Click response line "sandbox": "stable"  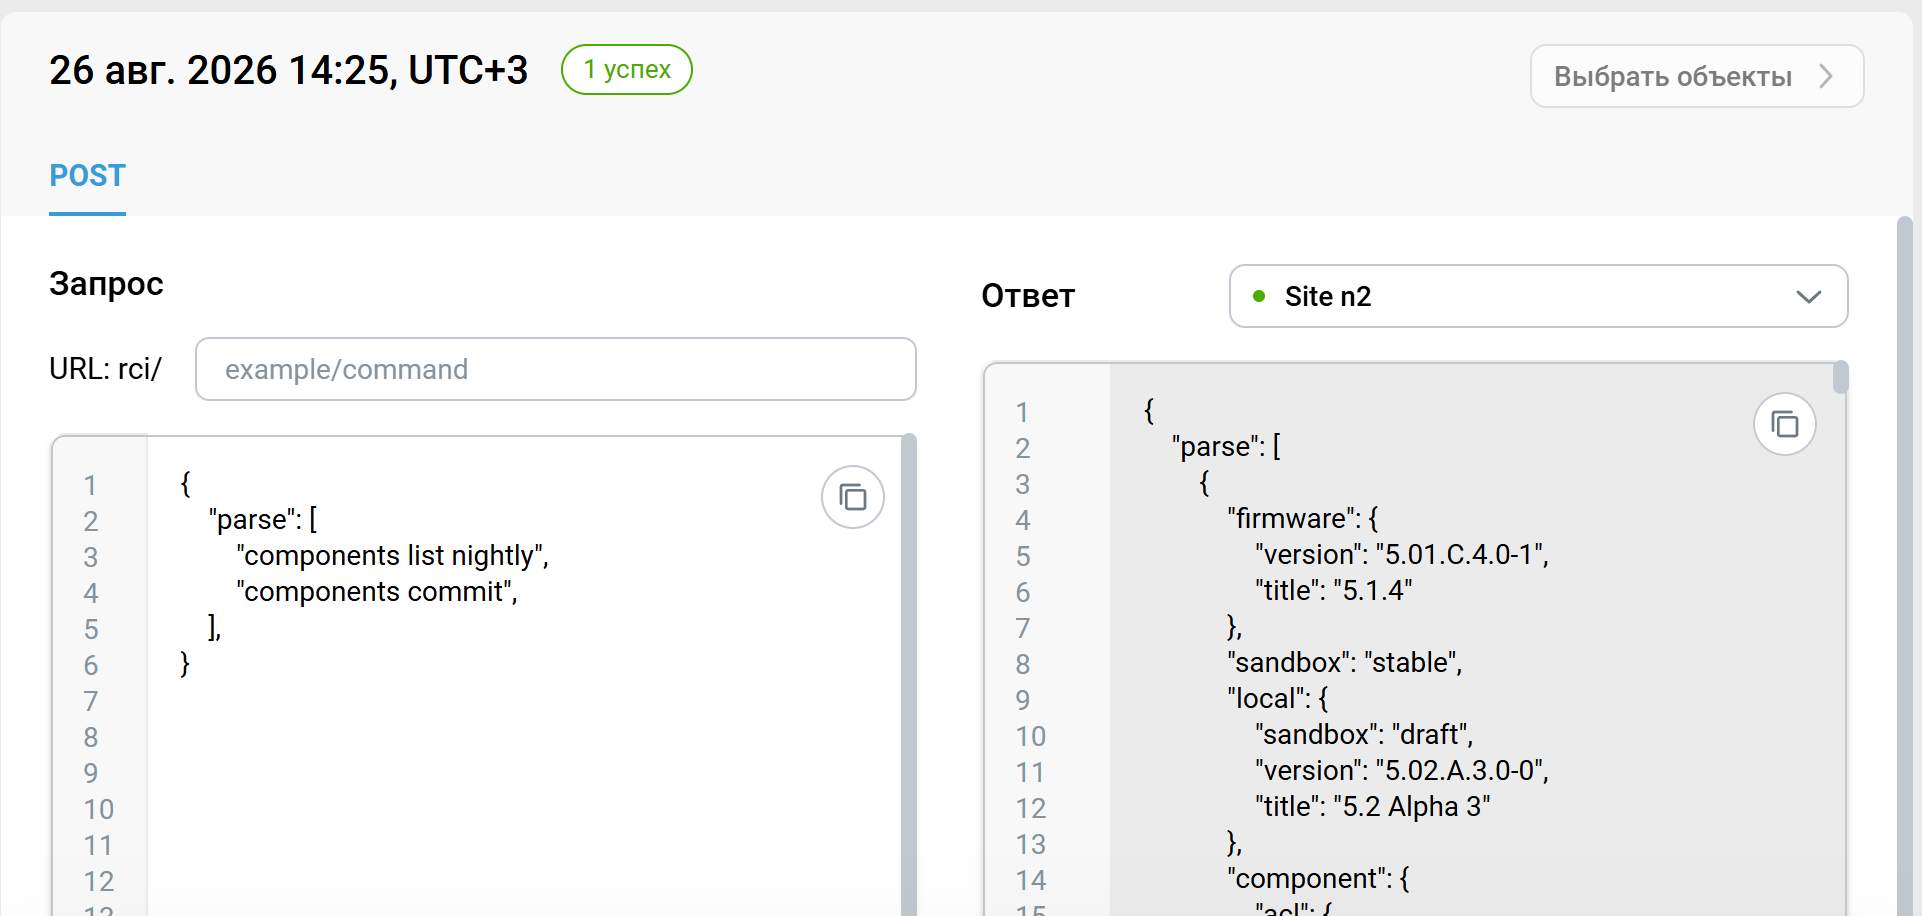pos(1345,663)
